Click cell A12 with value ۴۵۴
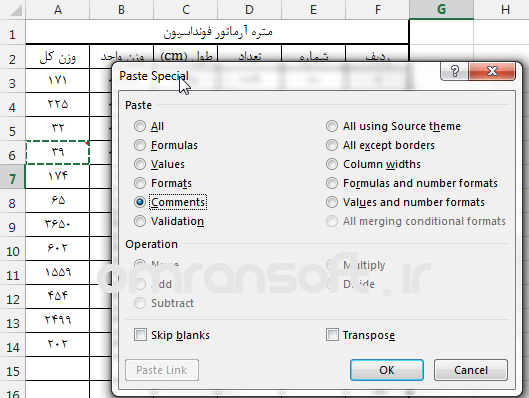This screenshot has height=398, width=529. click(x=58, y=296)
